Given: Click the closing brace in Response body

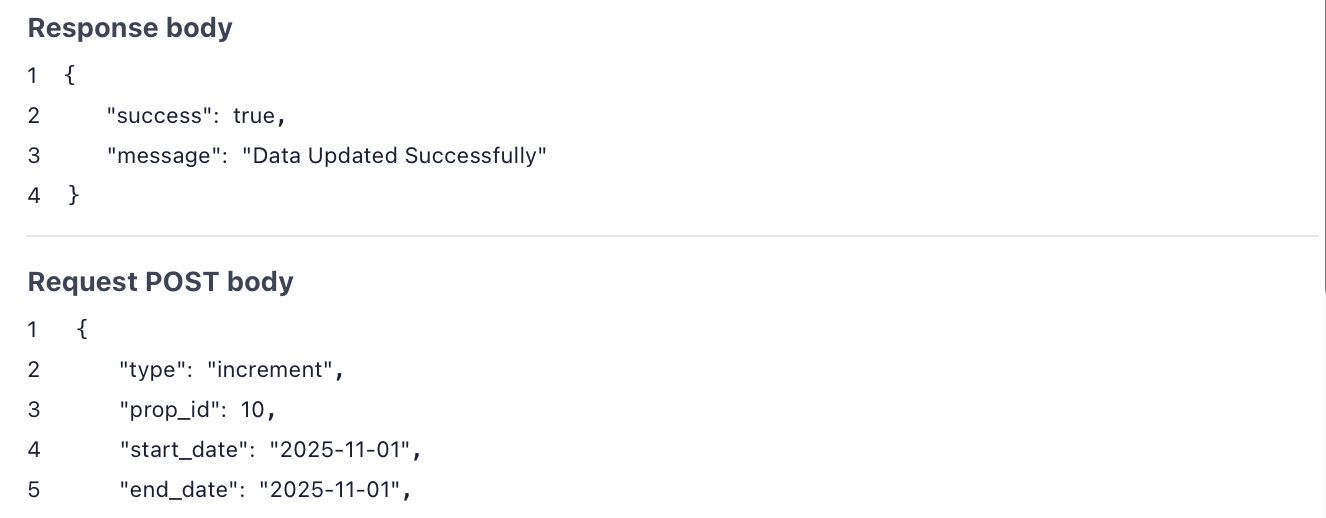Looking at the screenshot, I should 73,195.
